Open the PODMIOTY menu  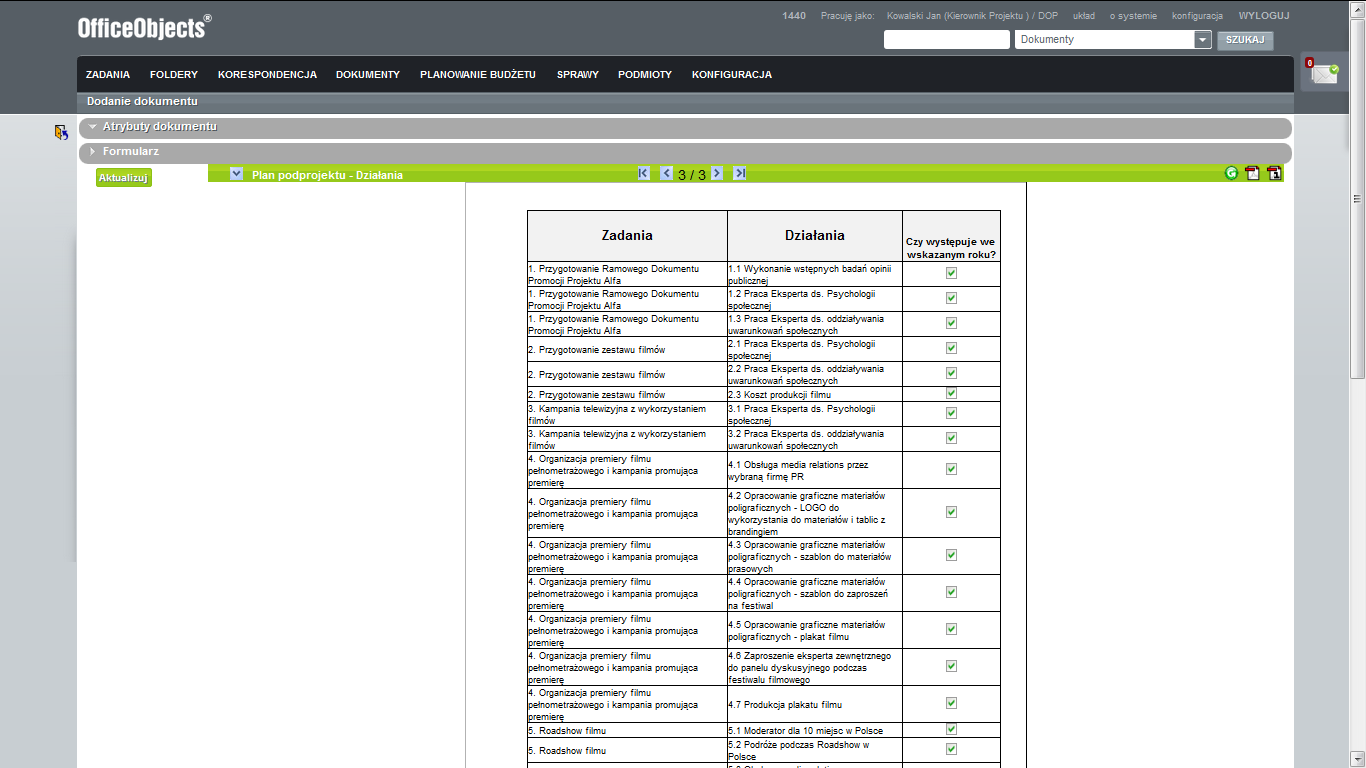pyautogui.click(x=645, y=75)
